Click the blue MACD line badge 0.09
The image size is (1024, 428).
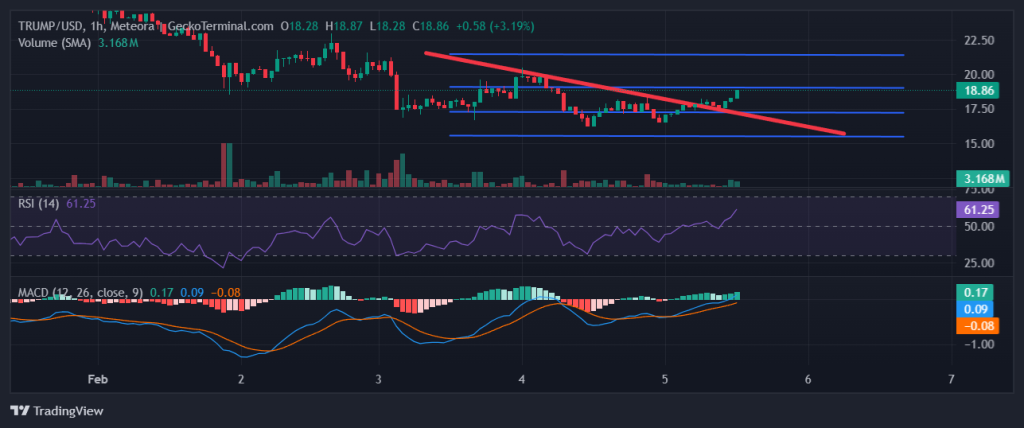(974, 309)
